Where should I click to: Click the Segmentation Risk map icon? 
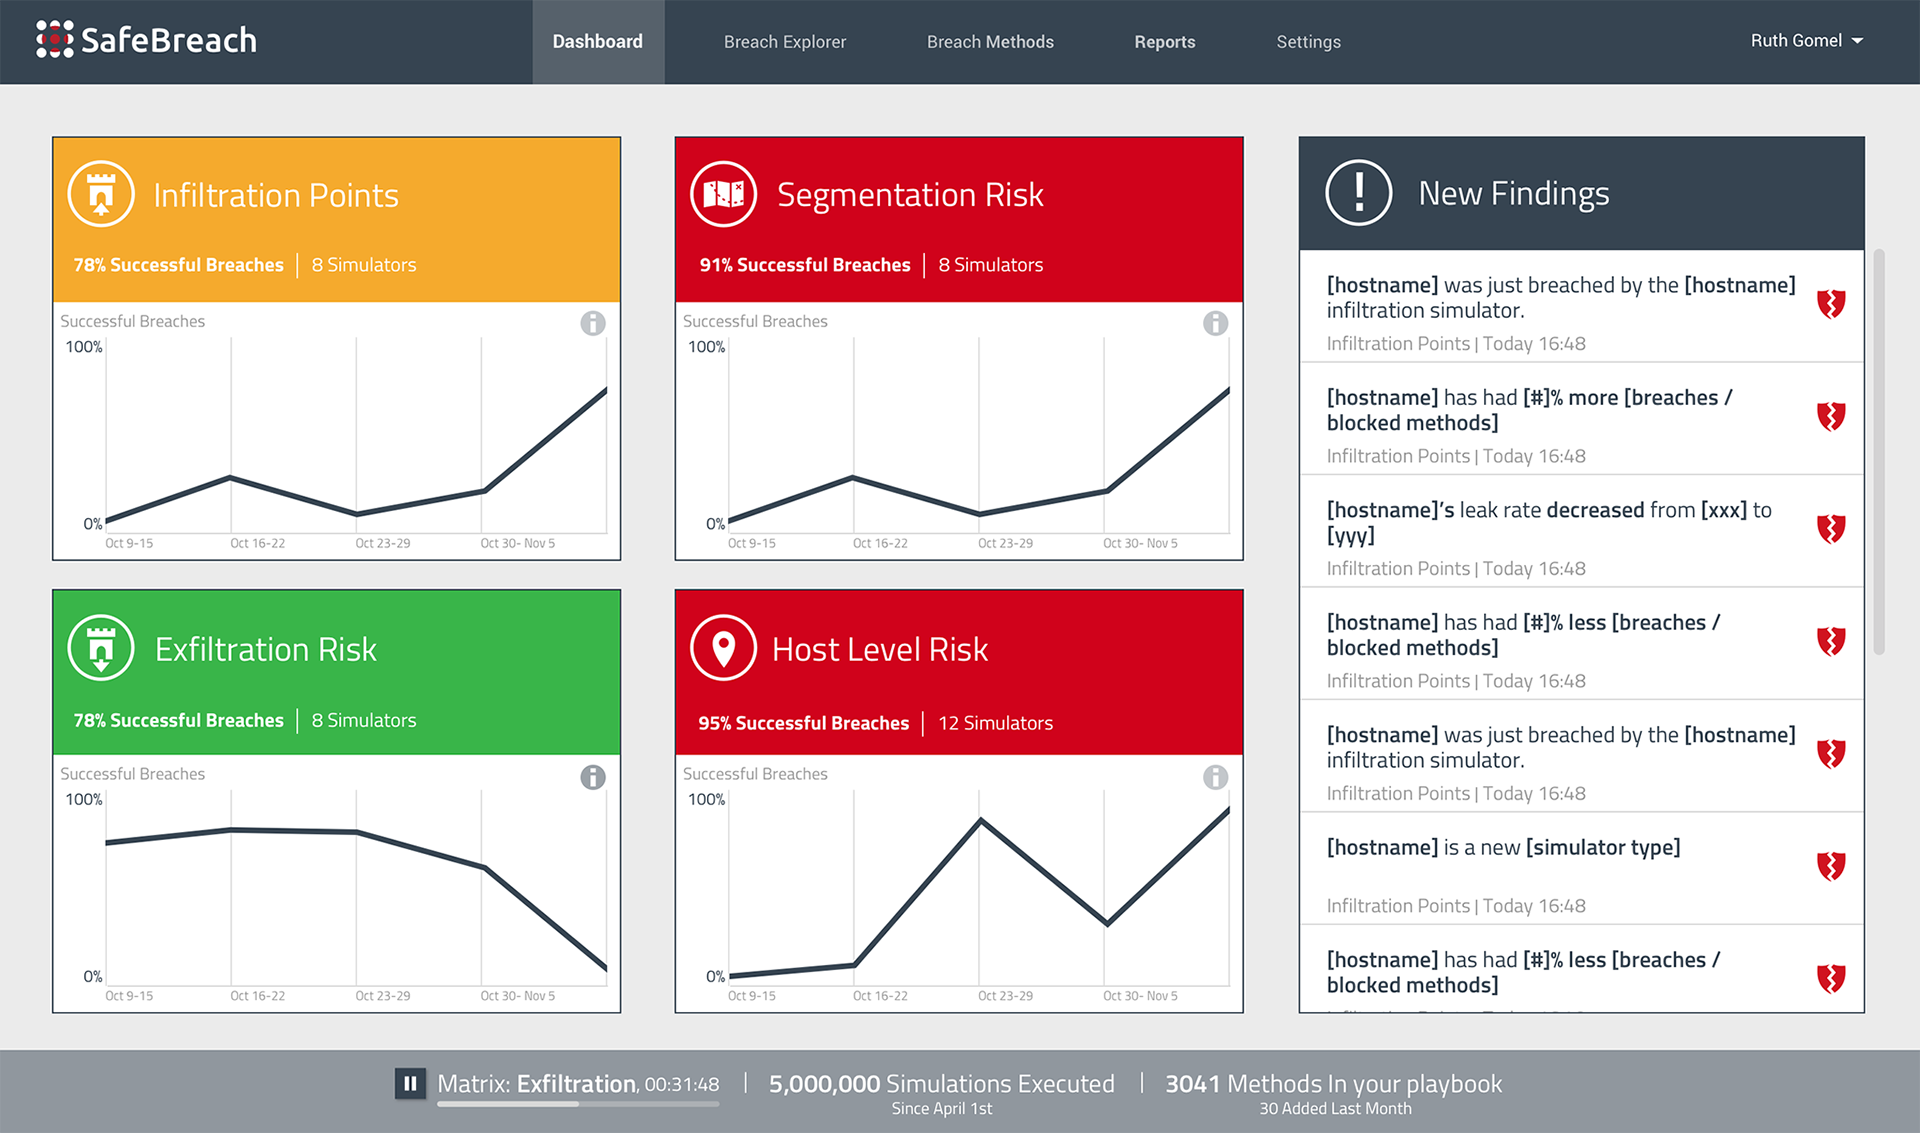(723, 194)
